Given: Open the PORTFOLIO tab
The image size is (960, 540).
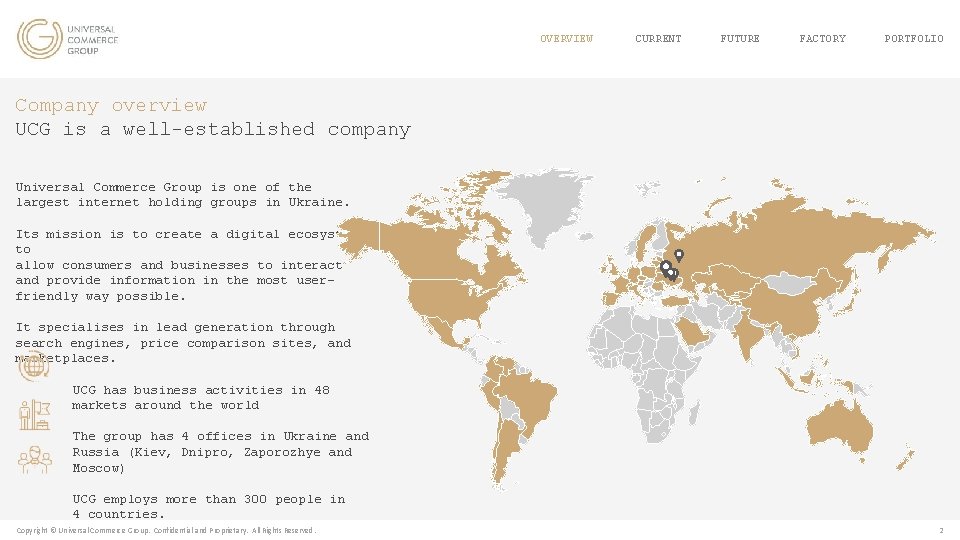Looking at the screenshot, I should pyautogui.click(x=913, y=39).
